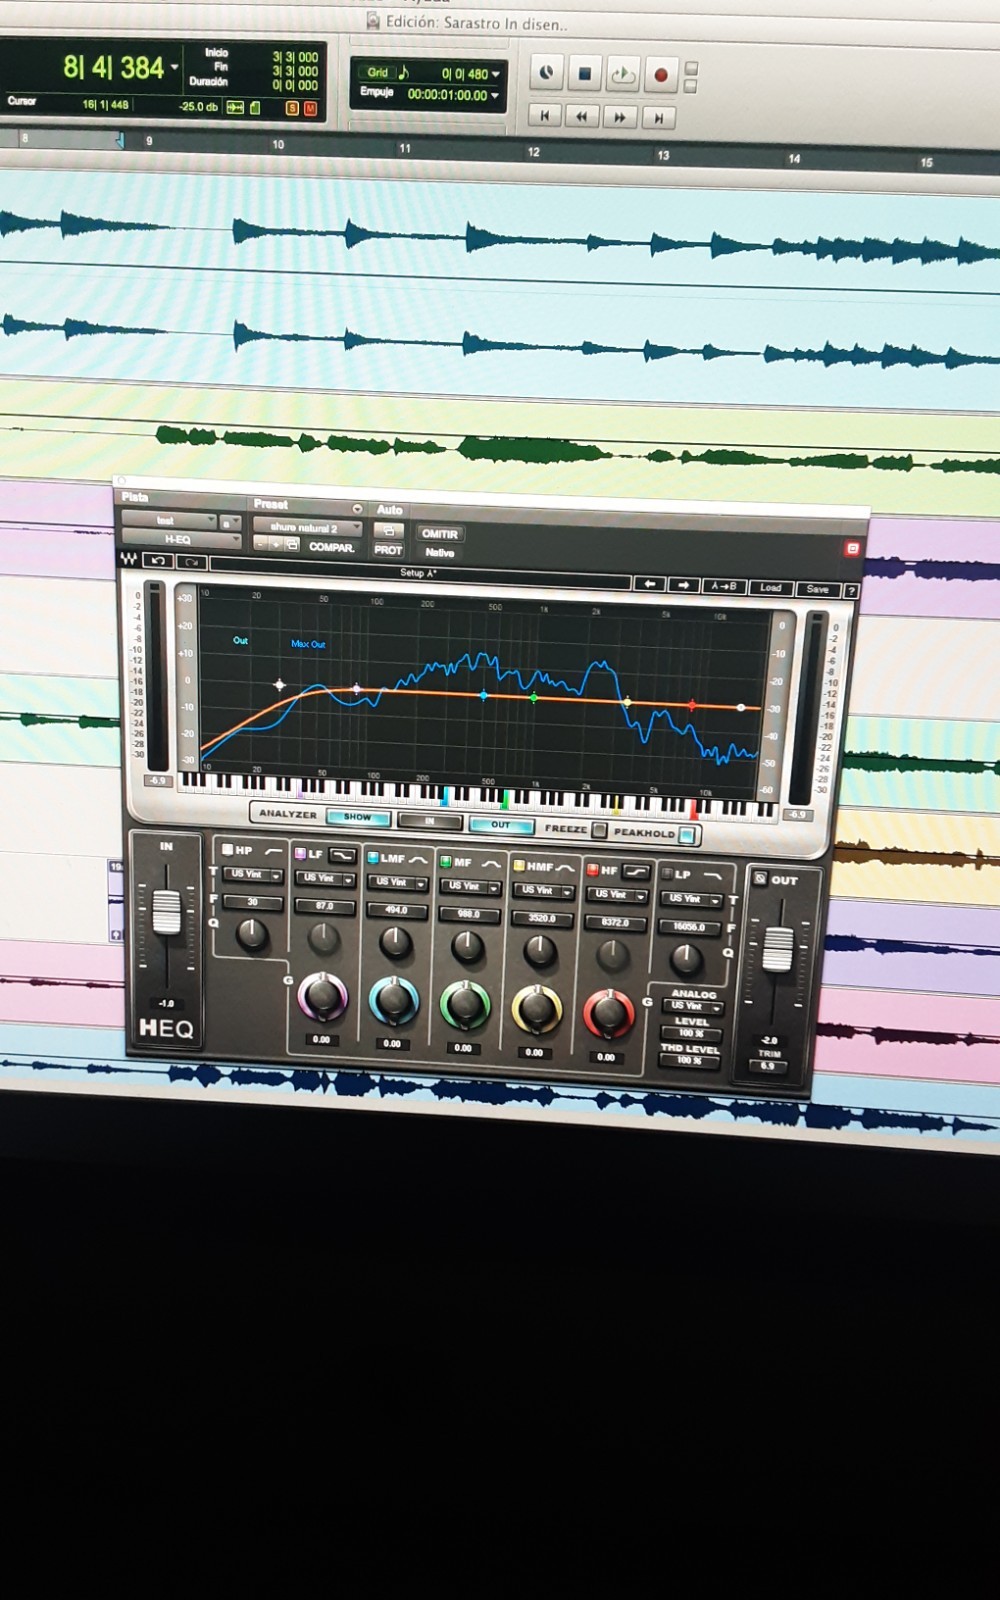Image resolution: width=1000 pixels, height=1600 pixels.
Task: Click the red HF gain knob
Action: click(x=608, y=1014)
